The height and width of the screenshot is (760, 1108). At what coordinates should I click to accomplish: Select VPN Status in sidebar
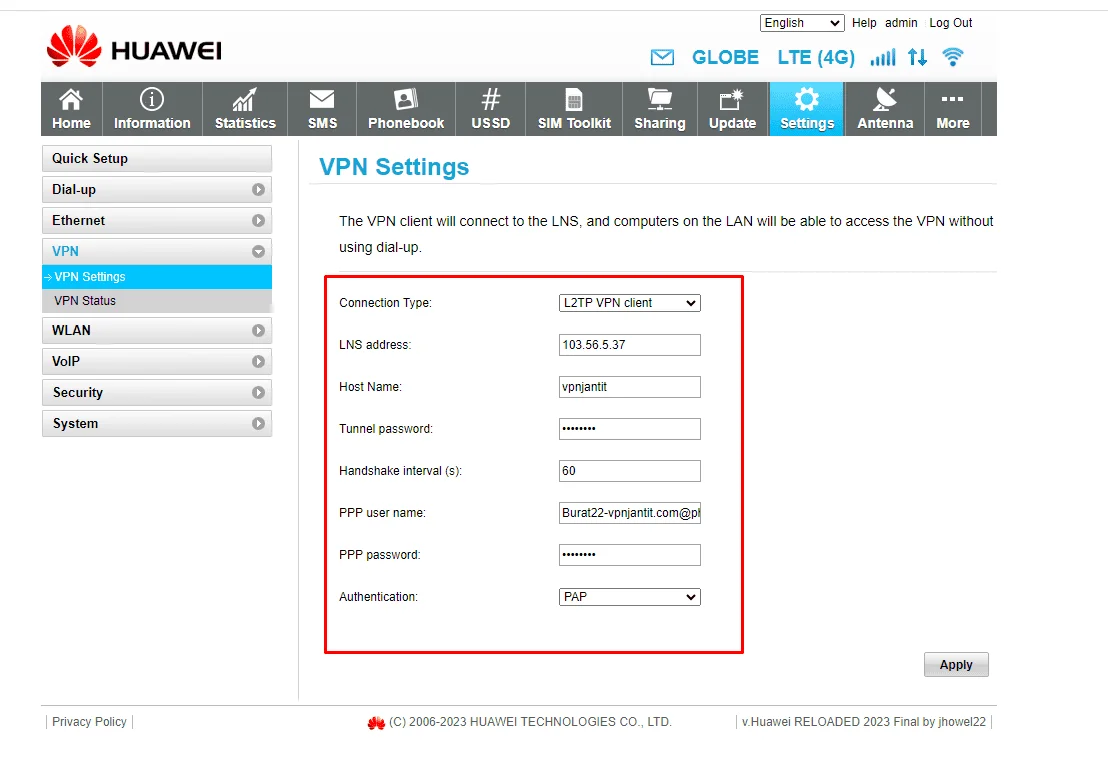(x=157, y=301)
